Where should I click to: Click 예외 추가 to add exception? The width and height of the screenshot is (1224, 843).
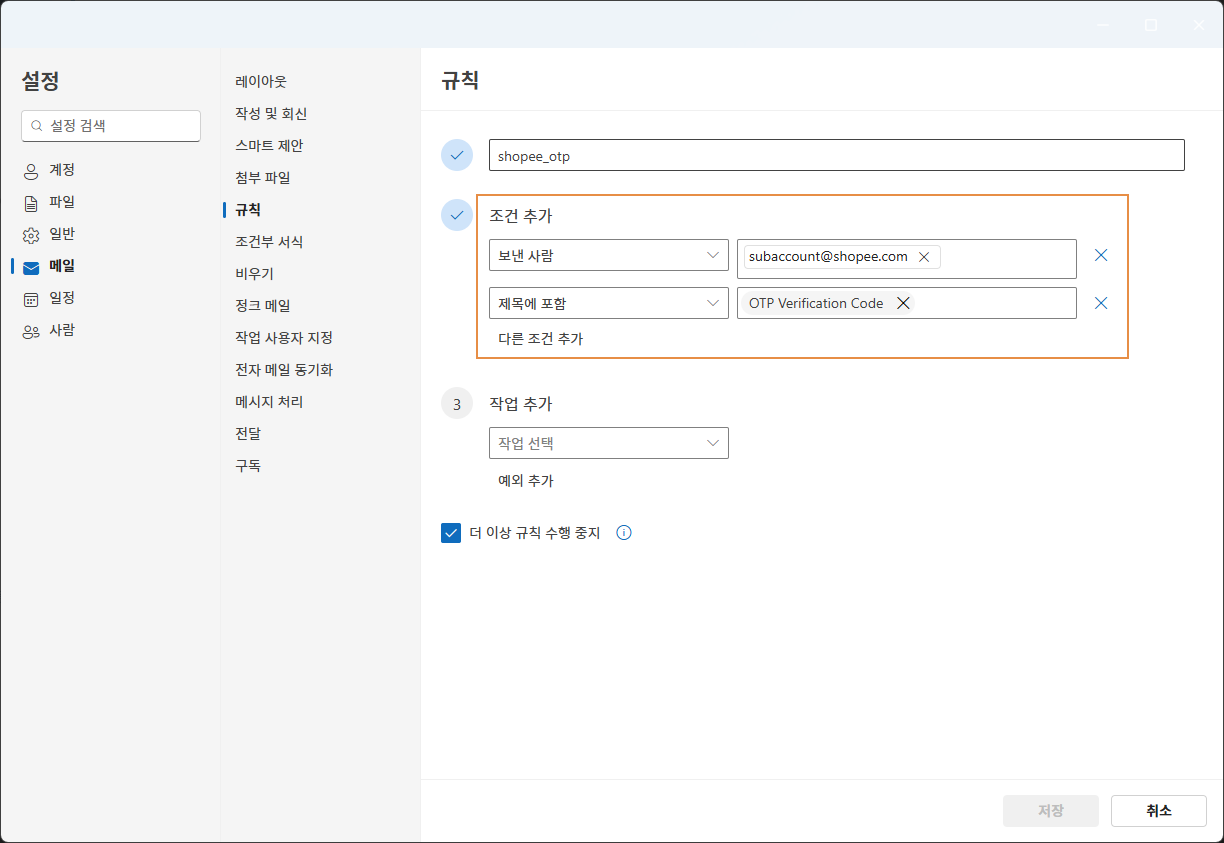525,481
